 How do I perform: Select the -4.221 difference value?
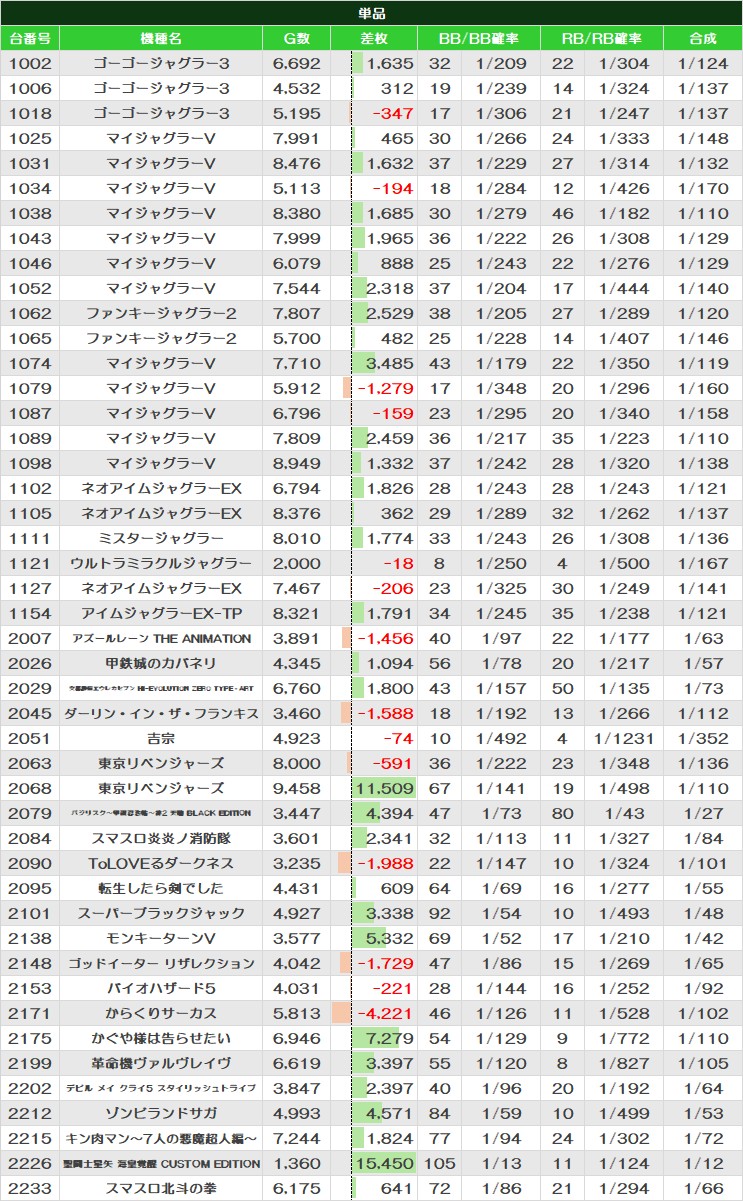point(387,1013)
